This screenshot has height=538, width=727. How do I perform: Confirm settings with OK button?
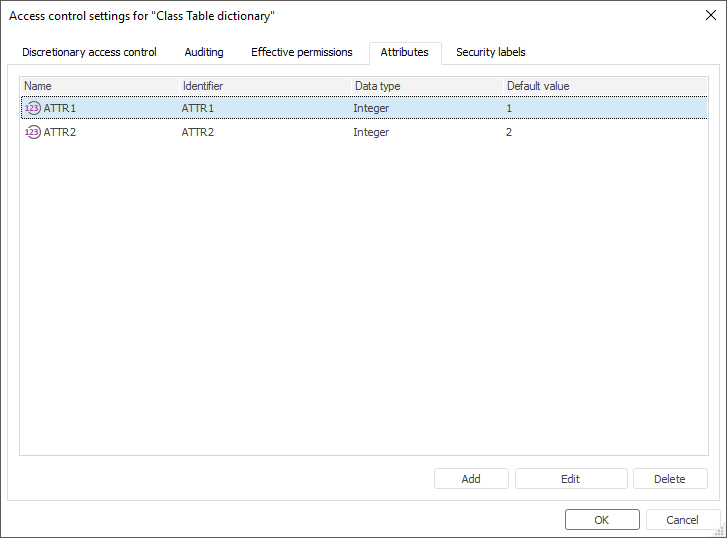pos(601,520)
